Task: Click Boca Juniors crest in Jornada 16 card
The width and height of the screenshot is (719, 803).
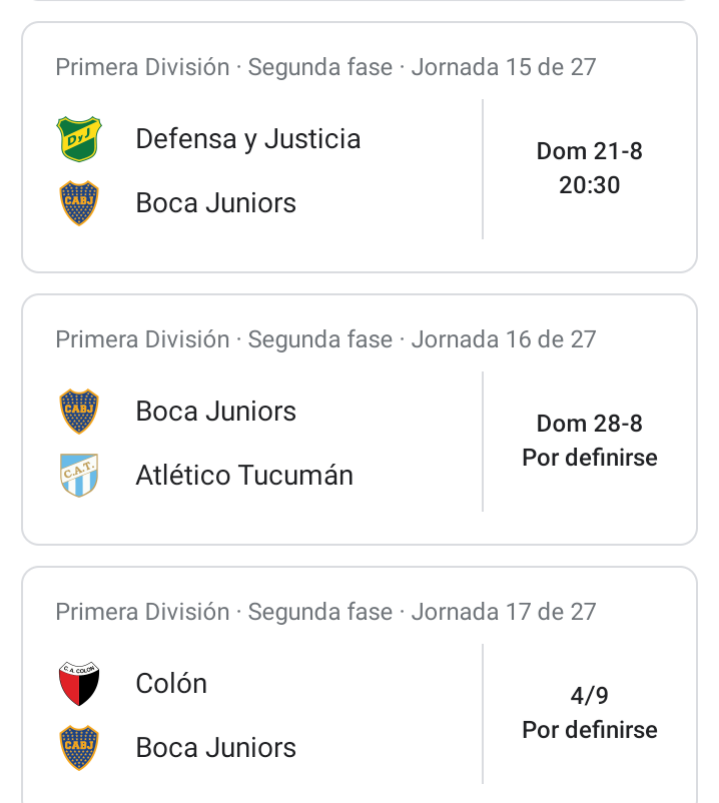Action: [x=79, y=411]
